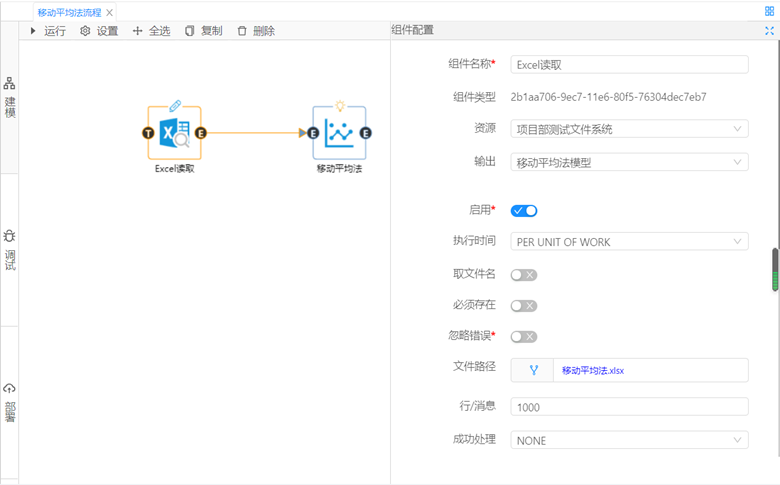The height and width of the screenshot is (485, 780).
Task: Click the 运行 run button
Action: [x=48, y=31]
